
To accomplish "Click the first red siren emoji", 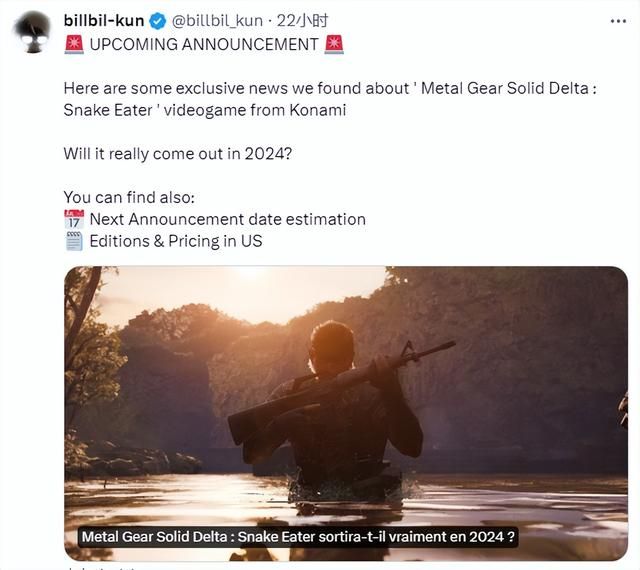I will 74,44.
